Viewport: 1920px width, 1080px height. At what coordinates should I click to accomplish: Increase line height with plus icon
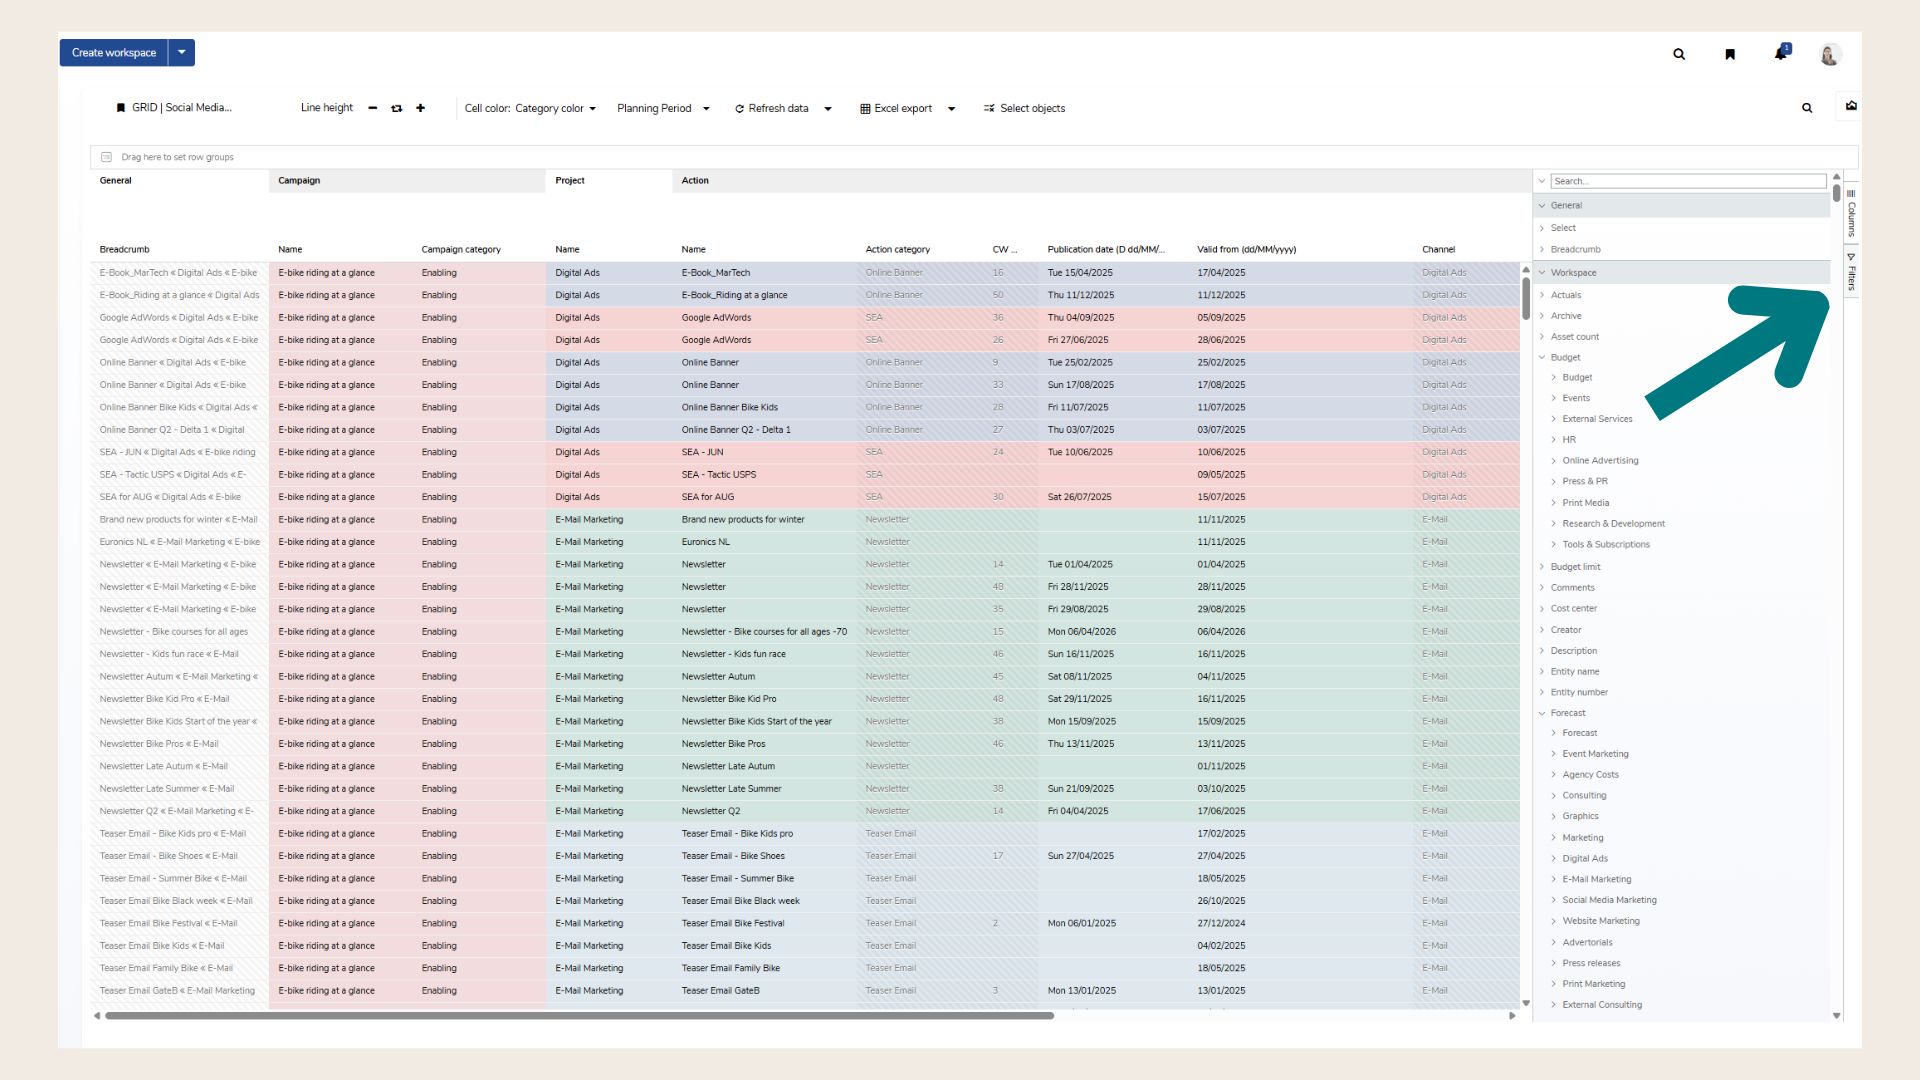point(420,108)
